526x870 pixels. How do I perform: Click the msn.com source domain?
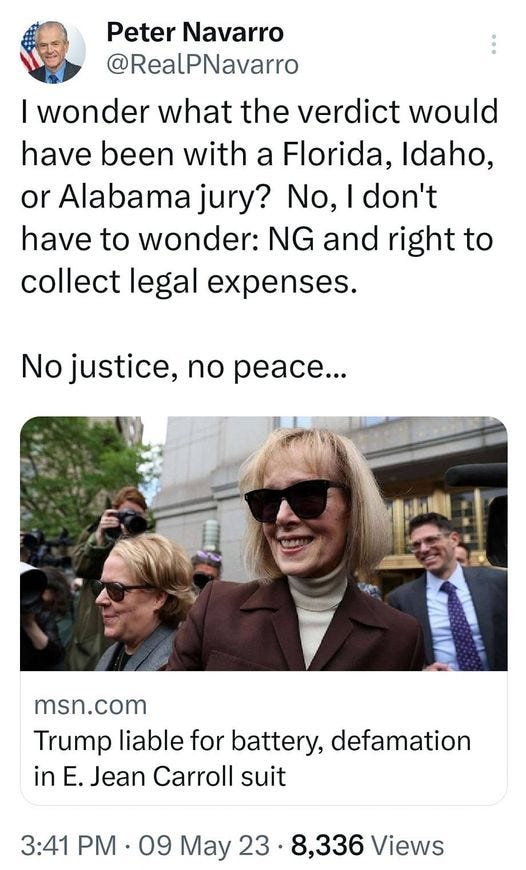click(x=90, y=705)
